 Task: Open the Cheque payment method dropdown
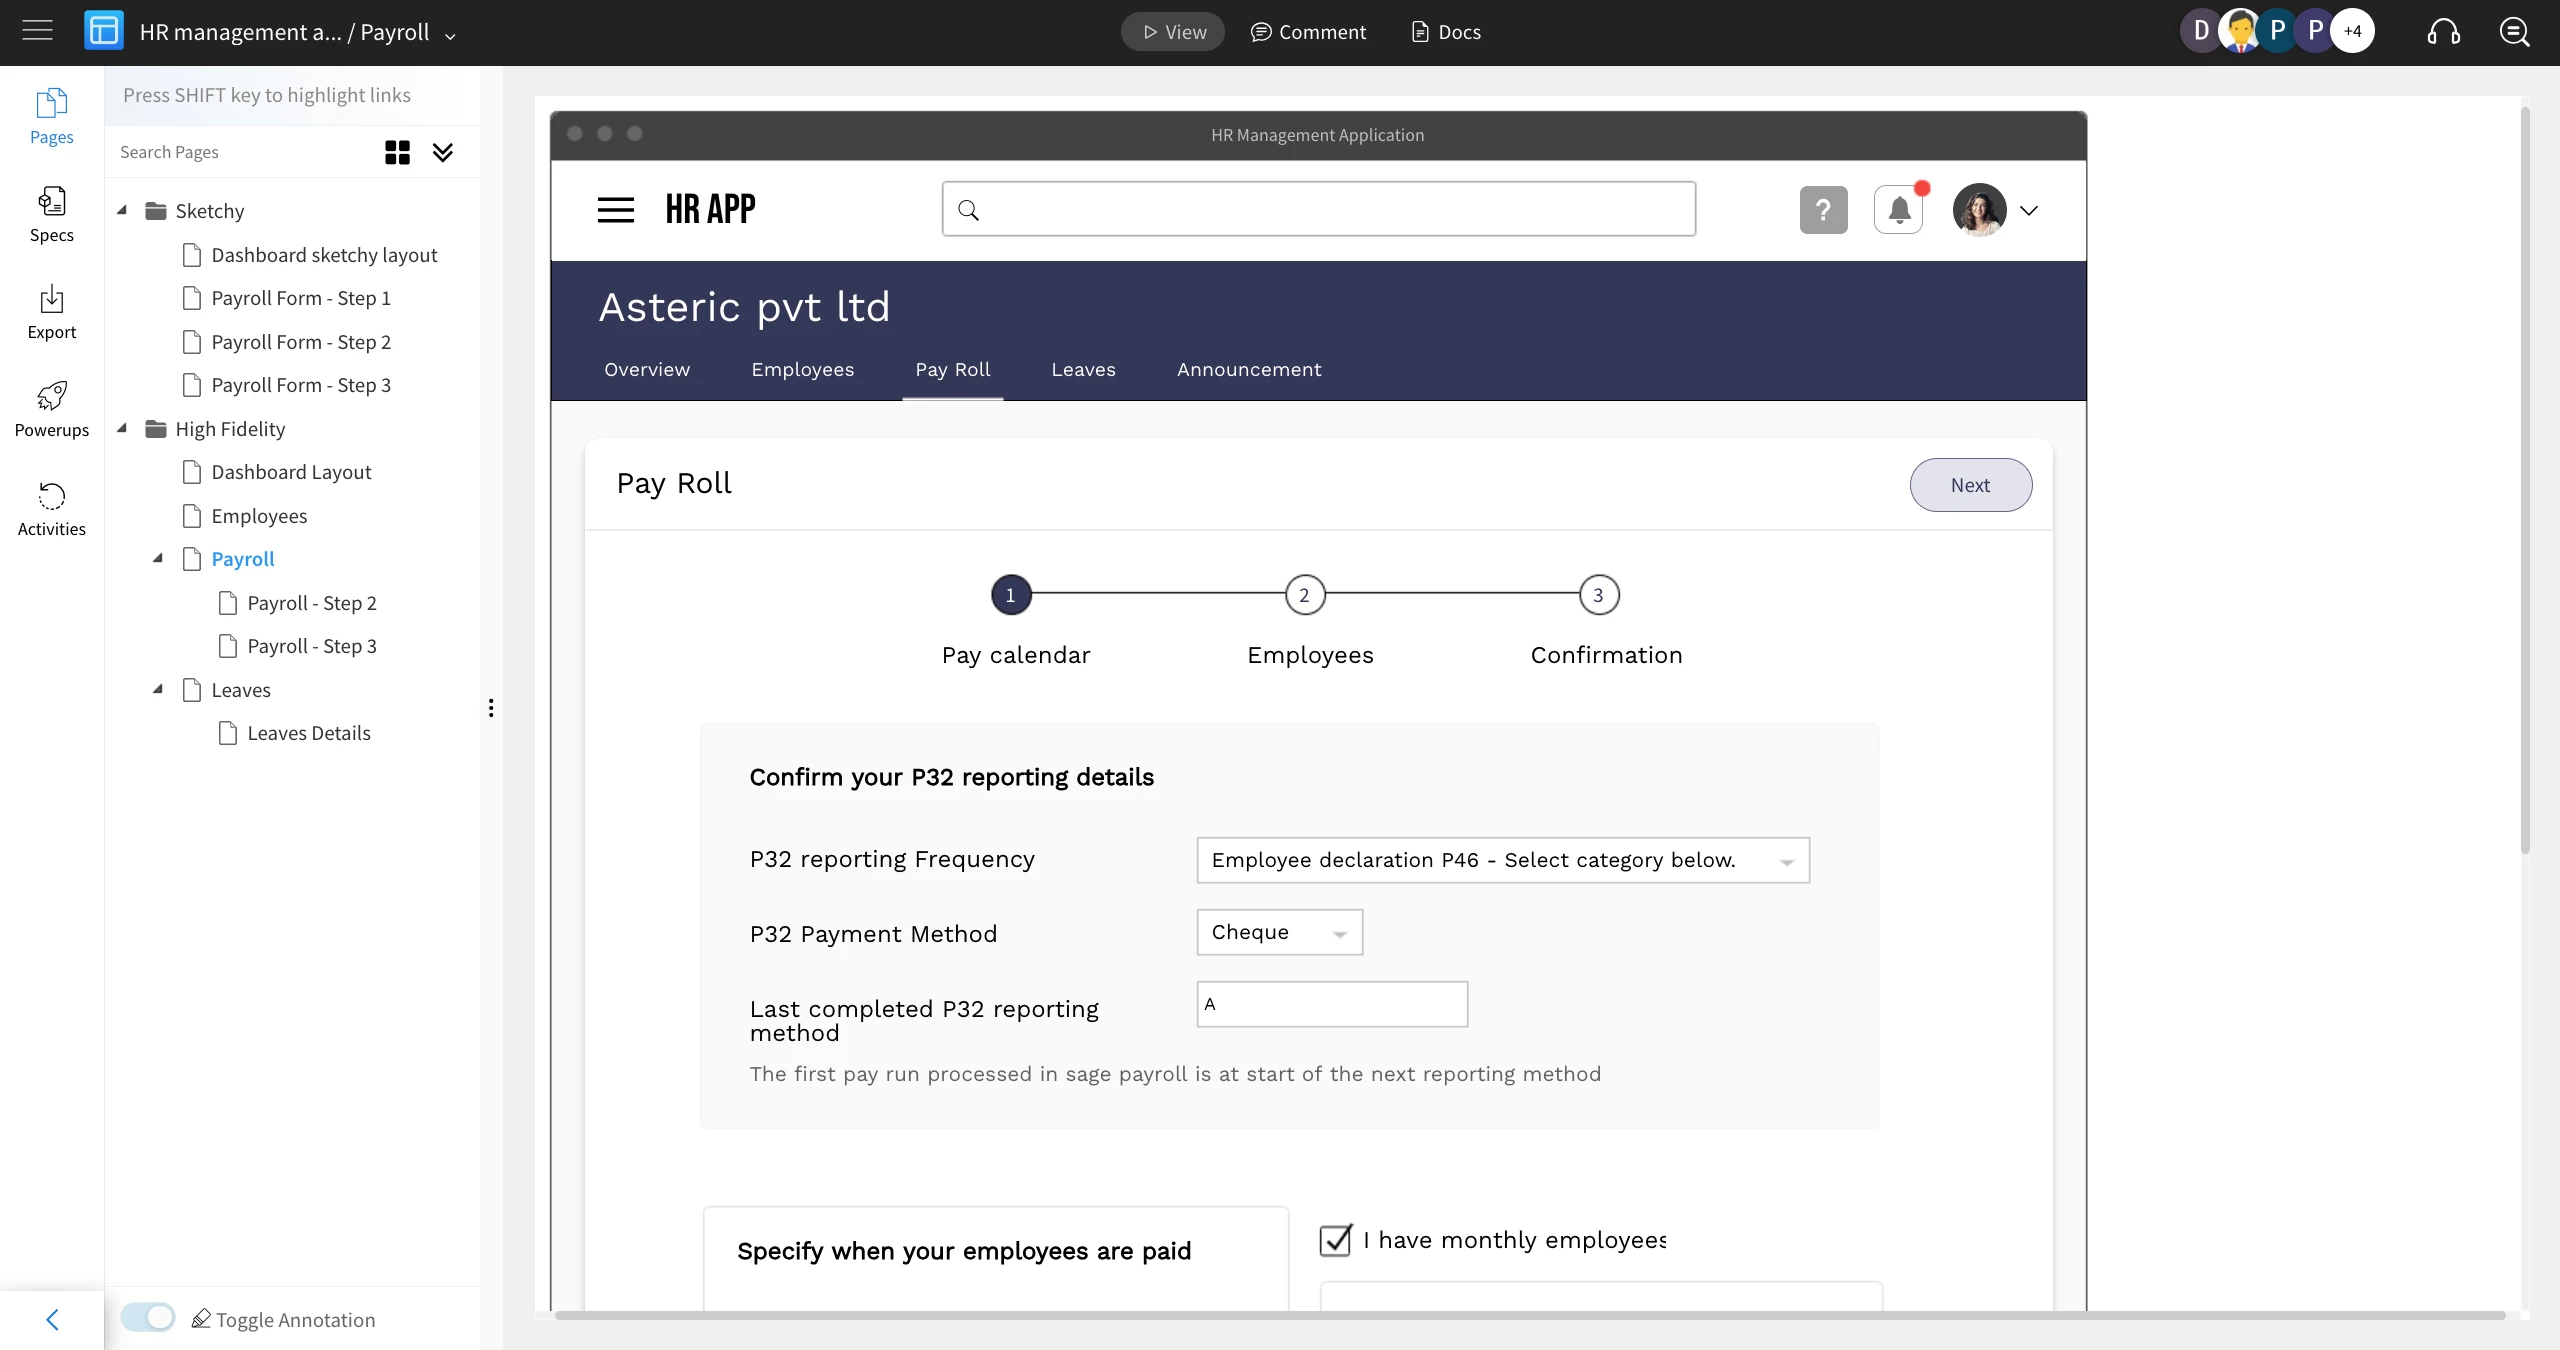tap(1279, 932)
